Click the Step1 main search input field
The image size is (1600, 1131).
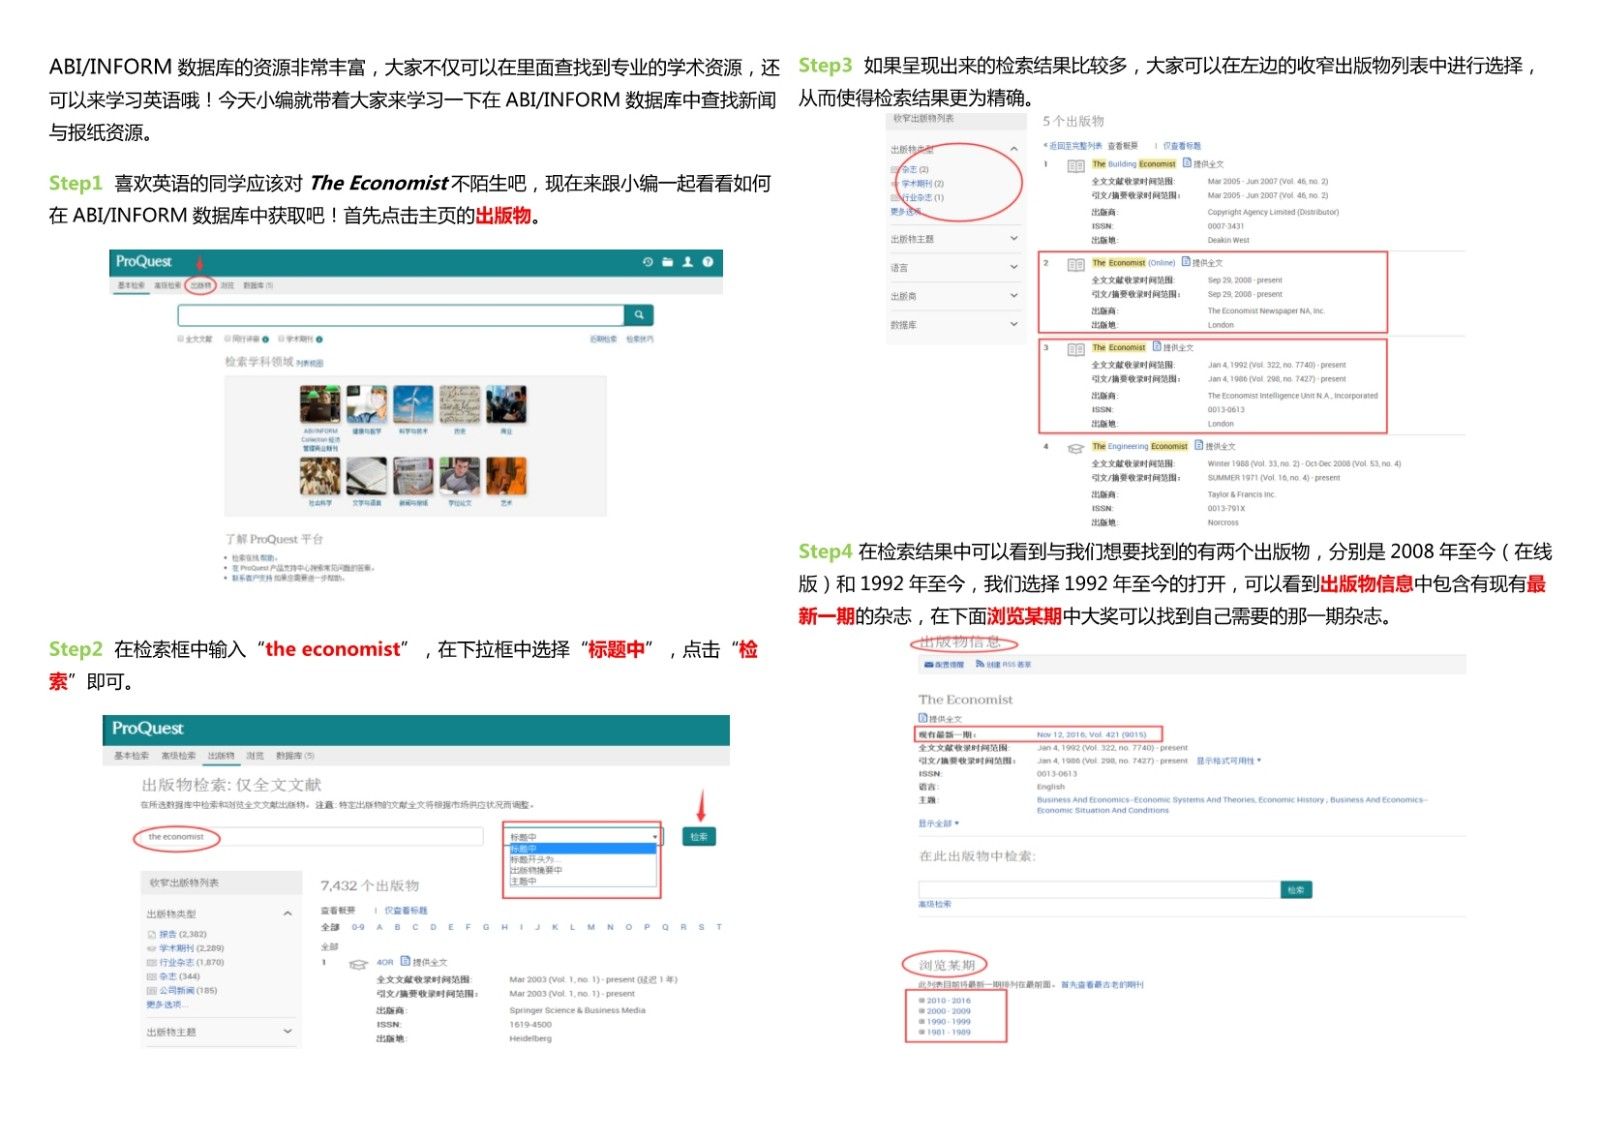point(401,315)
